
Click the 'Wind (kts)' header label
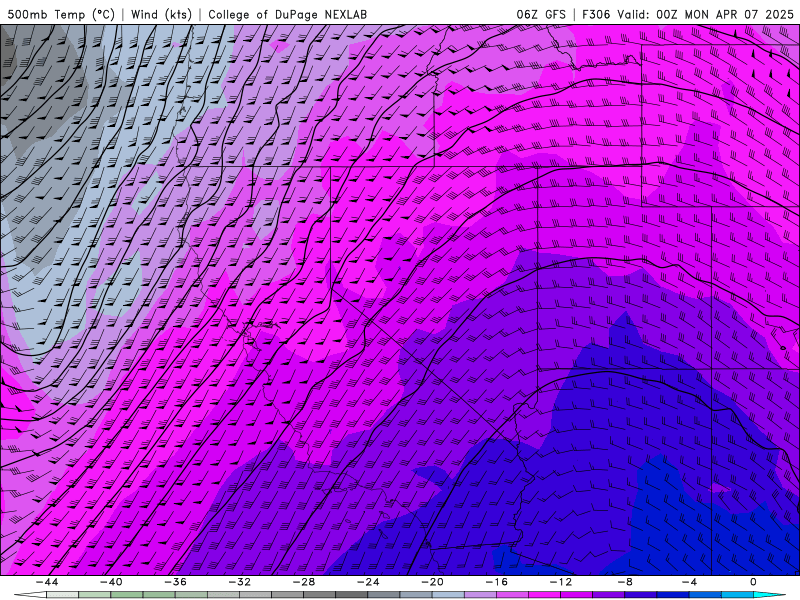[x=161, y=14]
